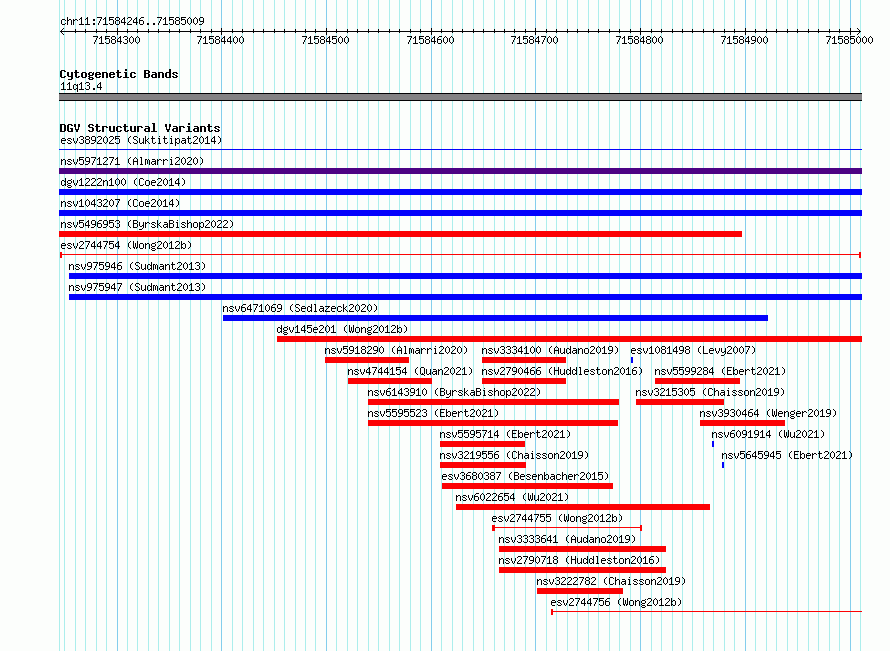Click ruler position 71584700
The height and width of the screenshot is (651, 890).
[535, 40]
